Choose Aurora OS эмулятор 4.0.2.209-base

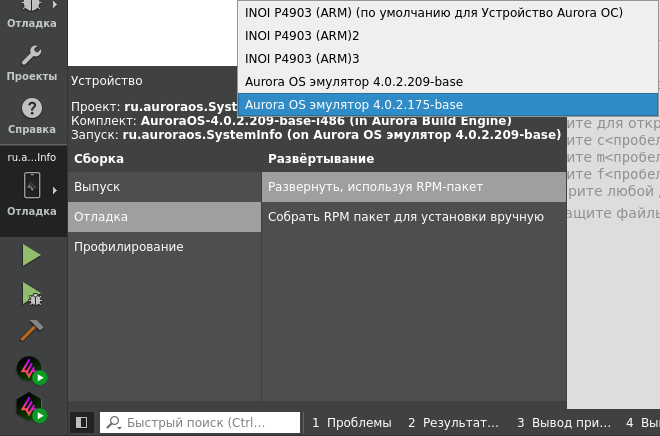point(447,82)
